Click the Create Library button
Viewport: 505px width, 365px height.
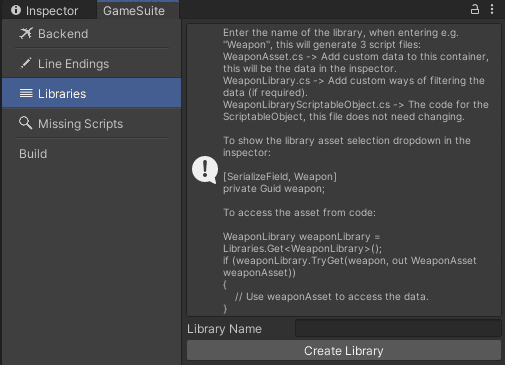[x=344, y=350]
